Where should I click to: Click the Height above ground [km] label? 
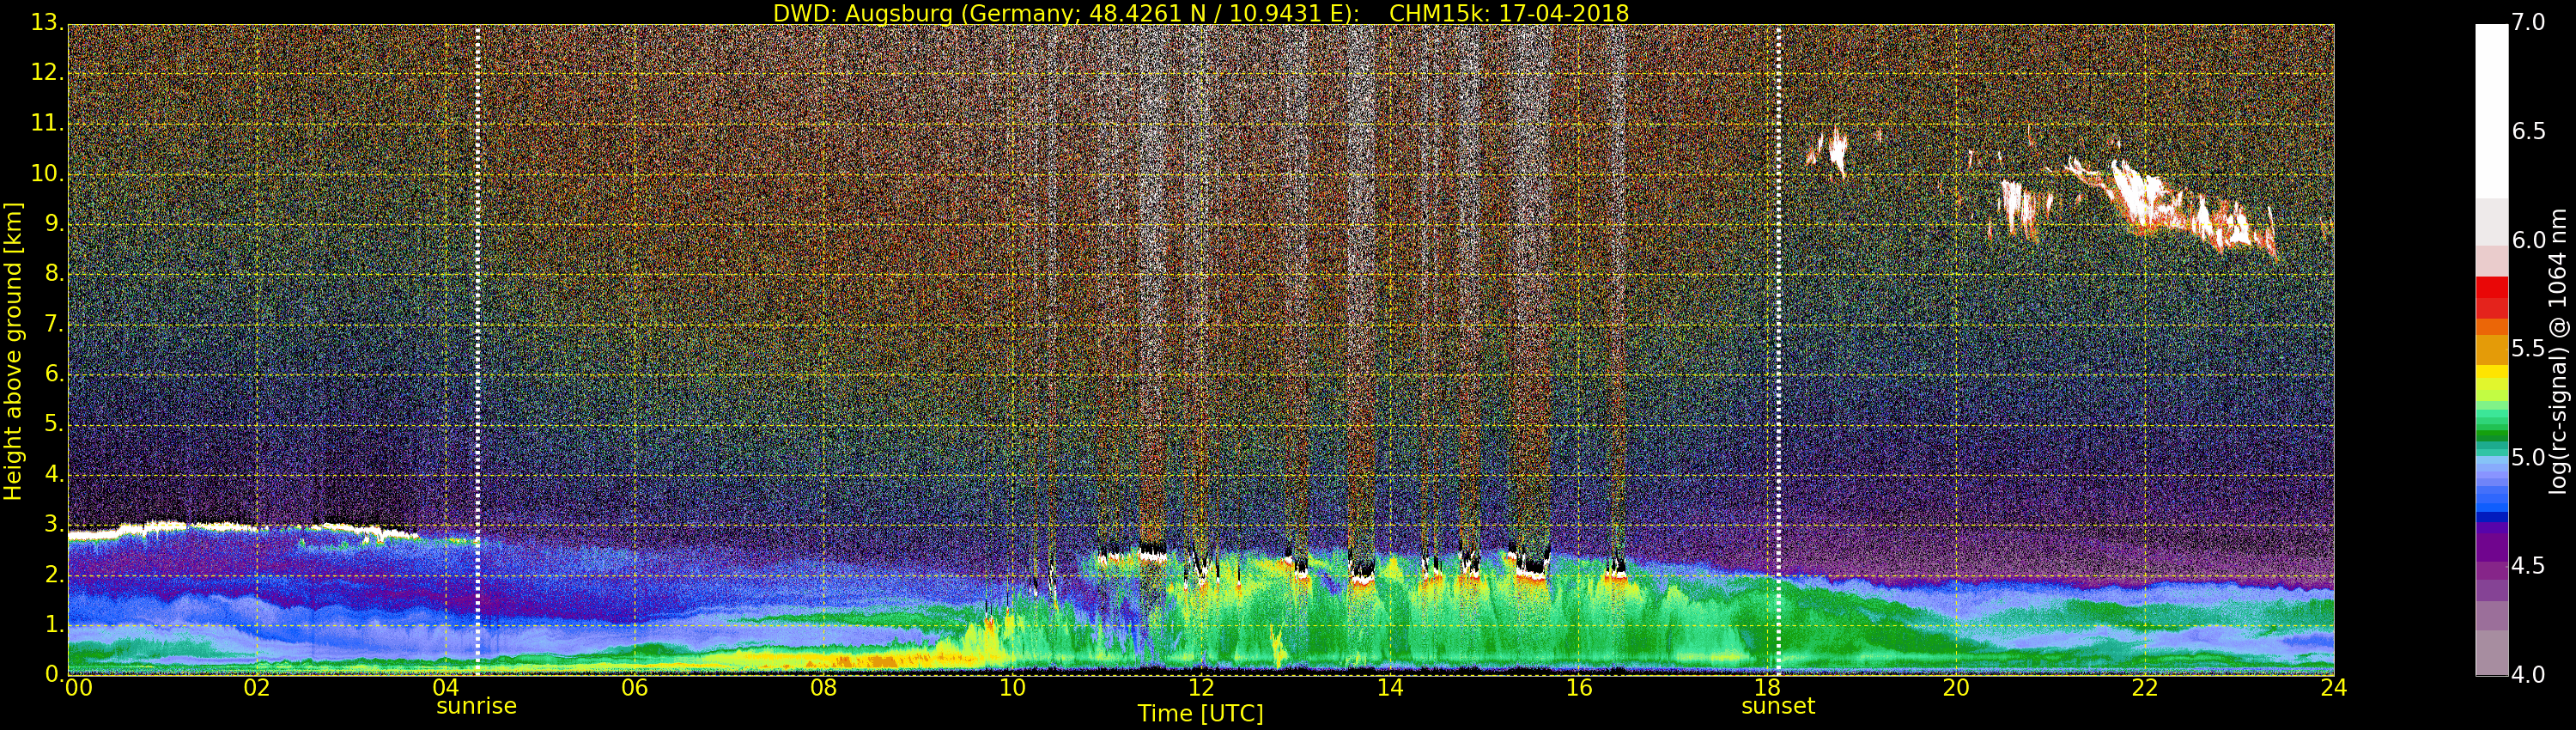(13, 351)
